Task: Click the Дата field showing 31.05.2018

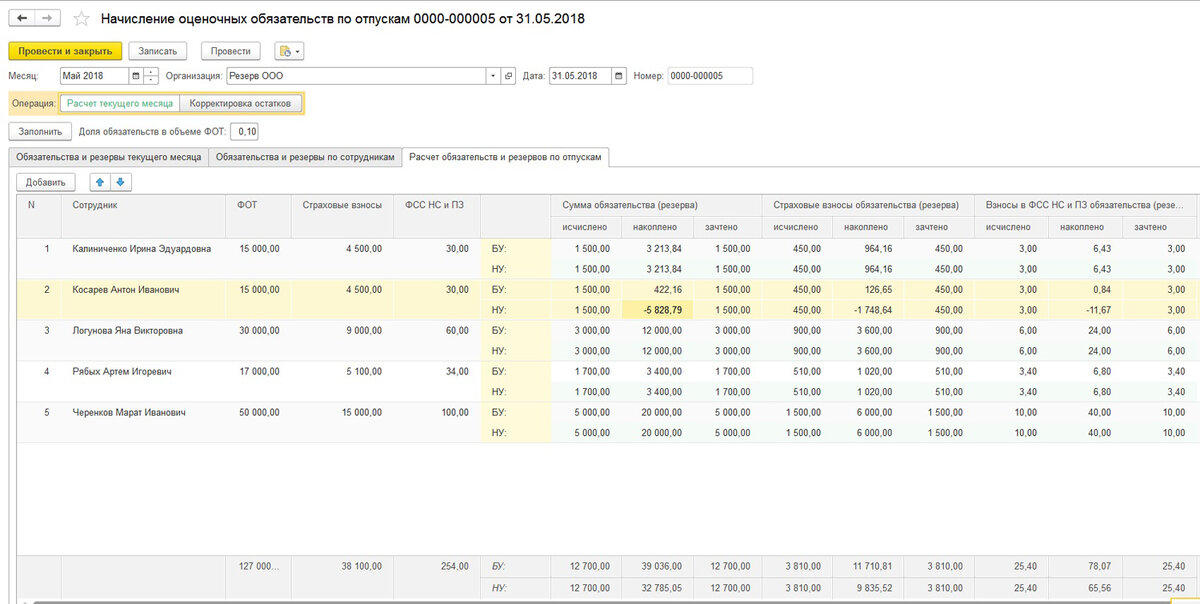Action: 580,76
